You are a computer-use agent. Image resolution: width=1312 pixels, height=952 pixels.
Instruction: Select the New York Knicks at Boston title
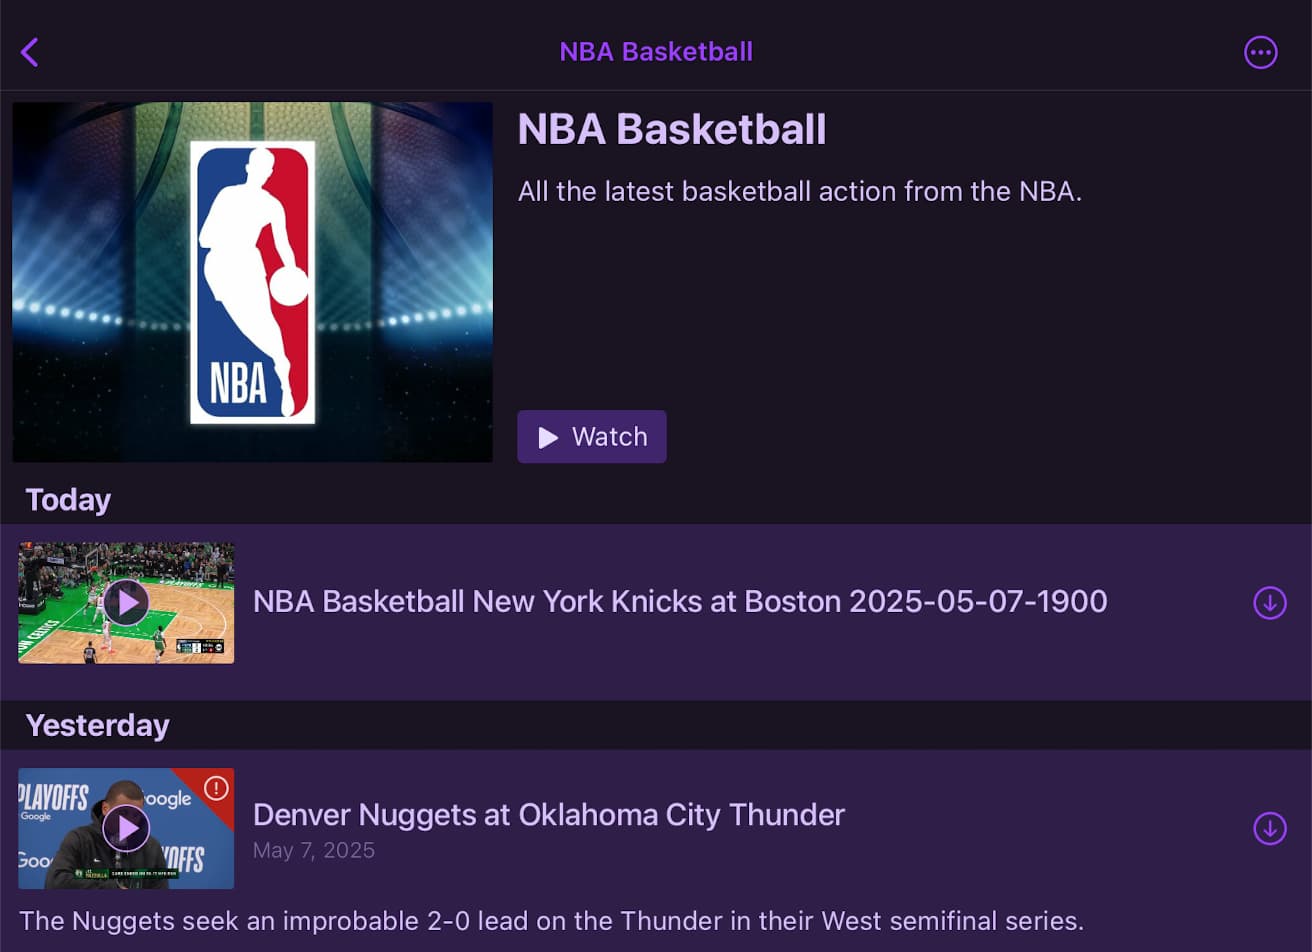(680, 601)
